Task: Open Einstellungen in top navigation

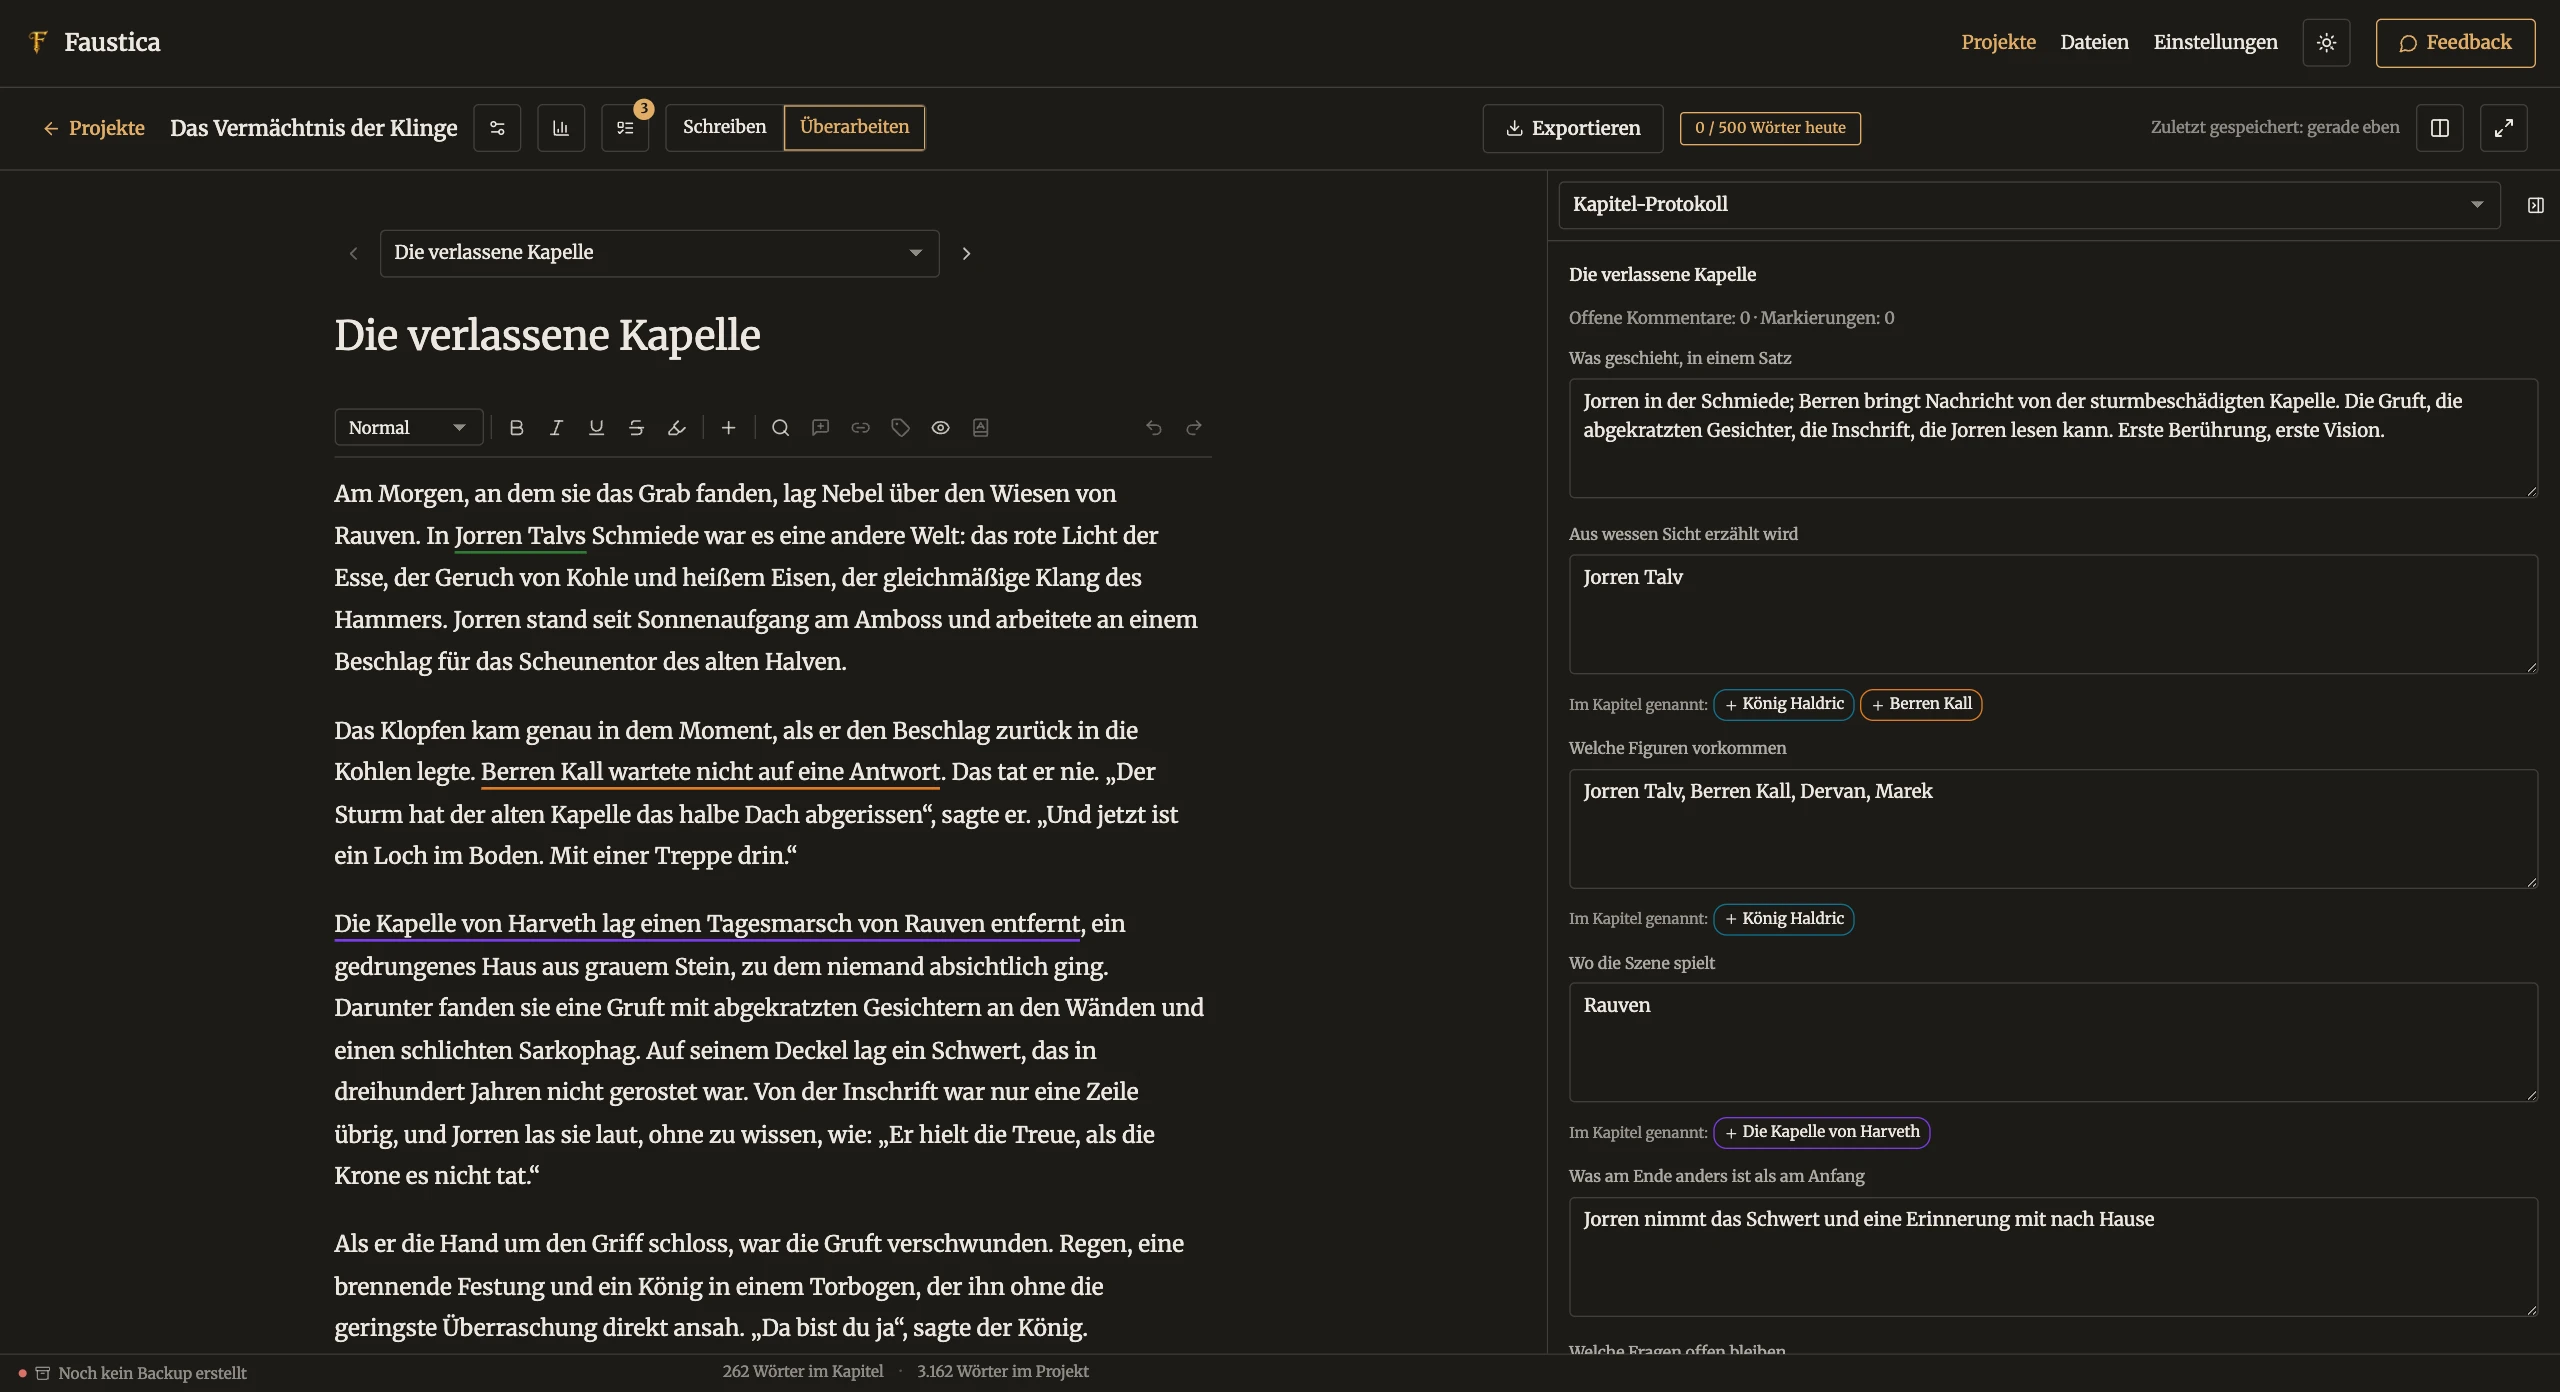Action: pyautogui.click(x=2215, y=42)
